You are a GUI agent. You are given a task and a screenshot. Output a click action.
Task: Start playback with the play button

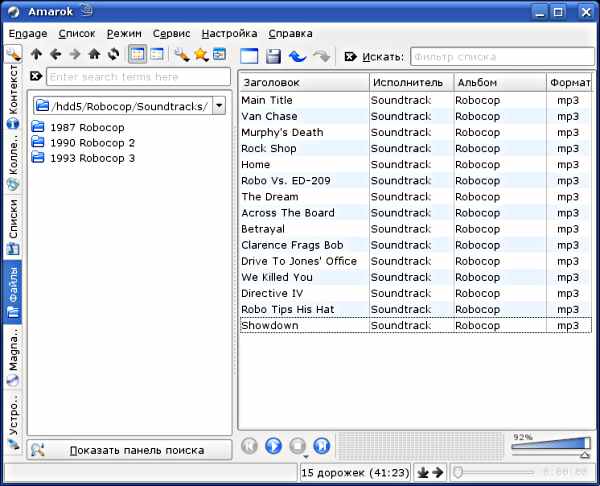click(274, 446)
